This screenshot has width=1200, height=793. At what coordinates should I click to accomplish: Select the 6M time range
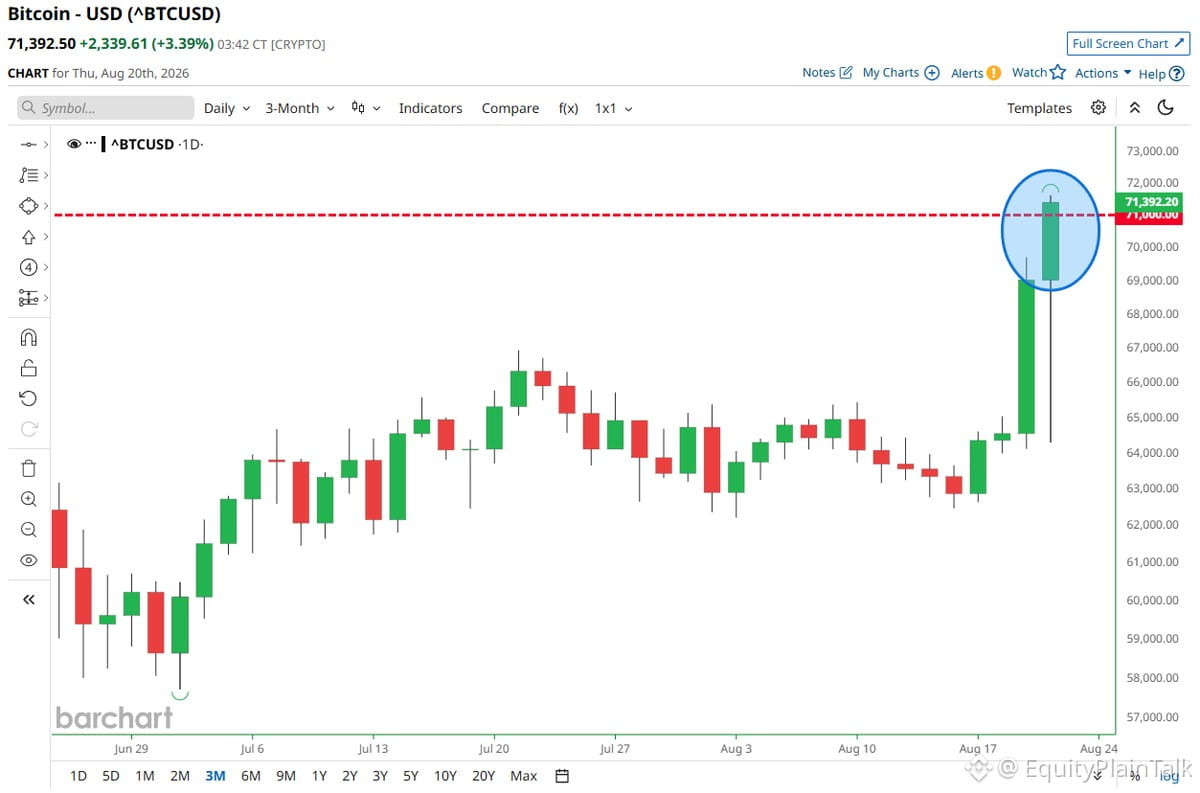pyautogui.click(x=251, y=776)
